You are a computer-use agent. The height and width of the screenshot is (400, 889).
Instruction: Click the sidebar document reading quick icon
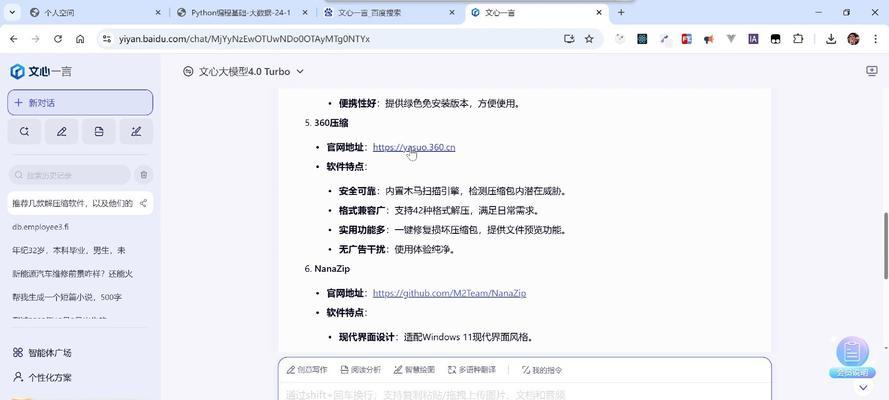[99, 131]
